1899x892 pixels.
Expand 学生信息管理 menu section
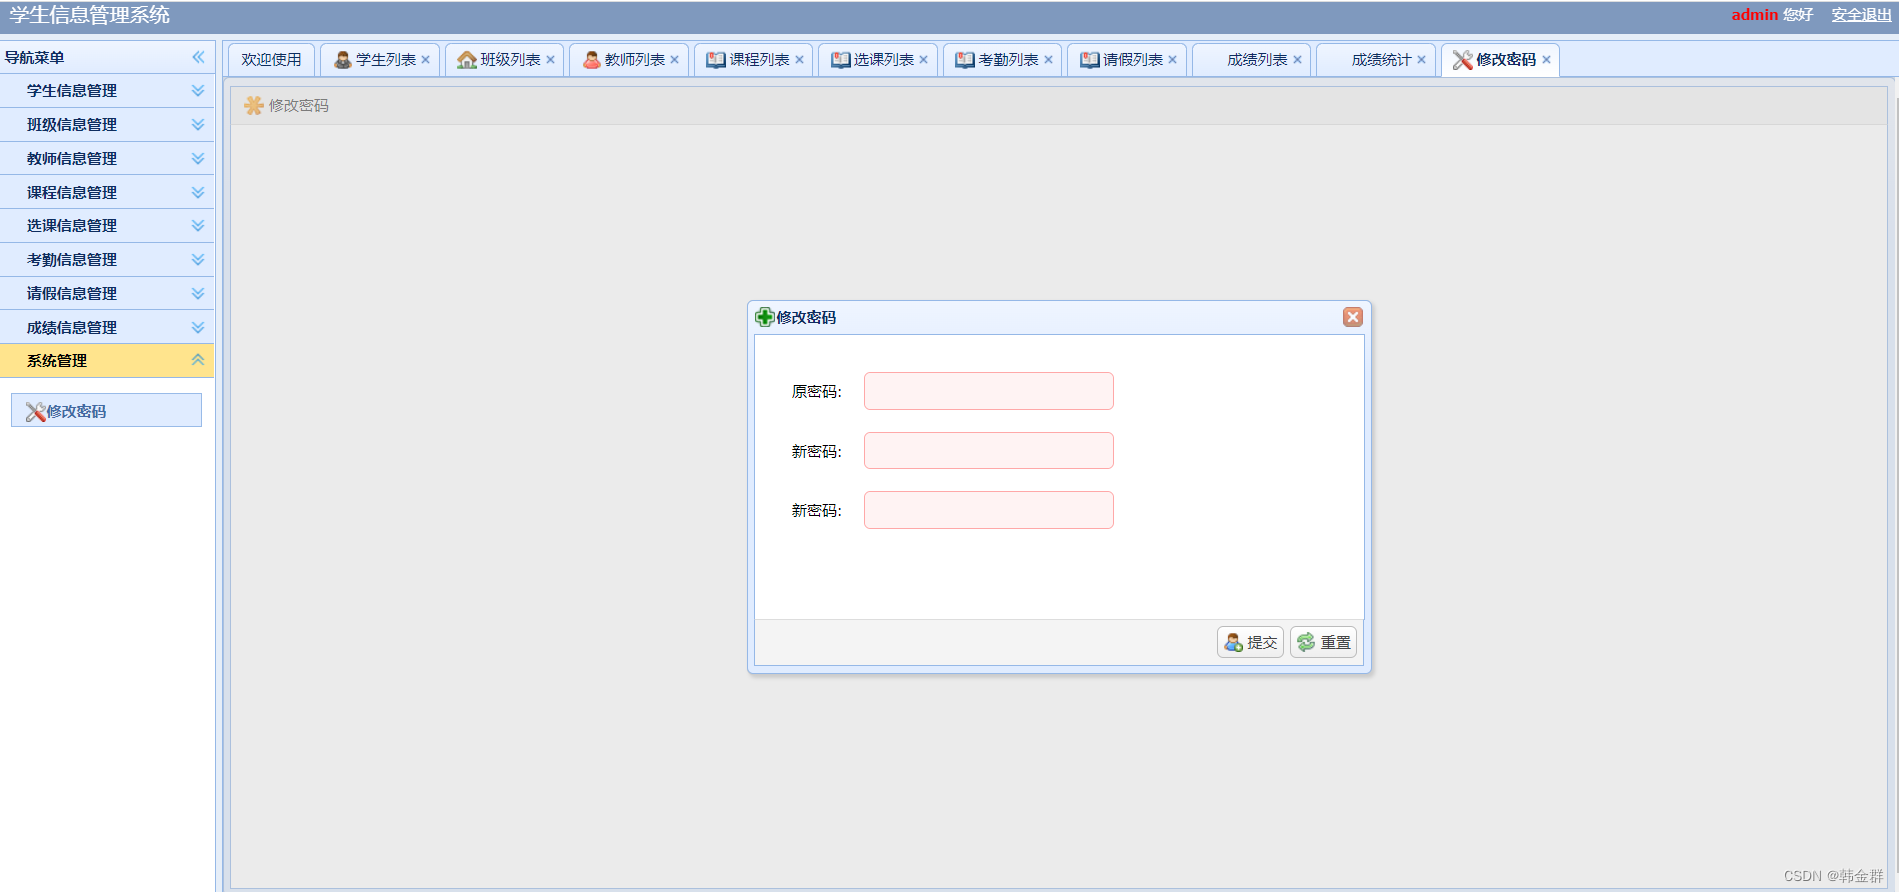(x=198, y=91)
